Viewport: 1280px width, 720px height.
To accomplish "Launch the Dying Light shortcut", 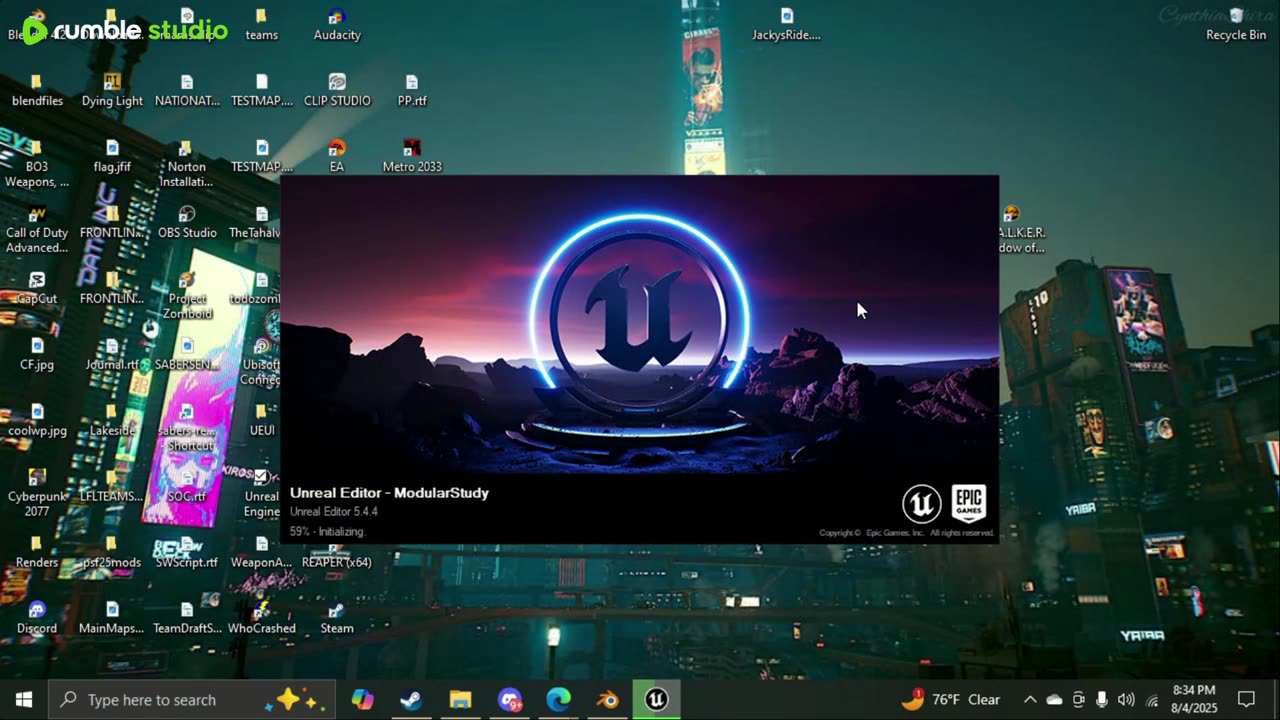I will click(x=112, y=91).
